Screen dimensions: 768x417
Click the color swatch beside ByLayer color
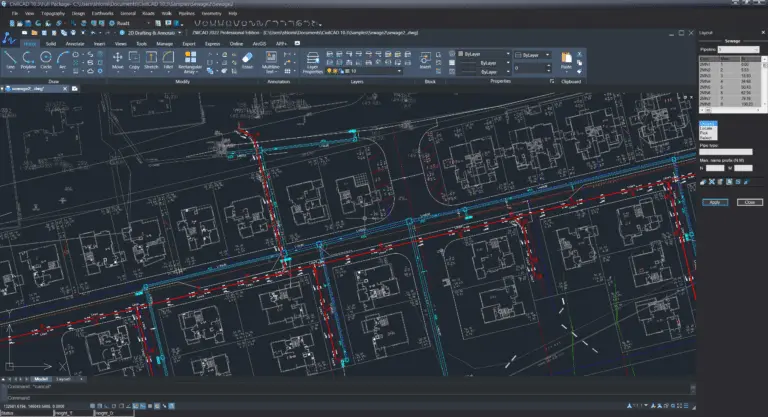460,54
